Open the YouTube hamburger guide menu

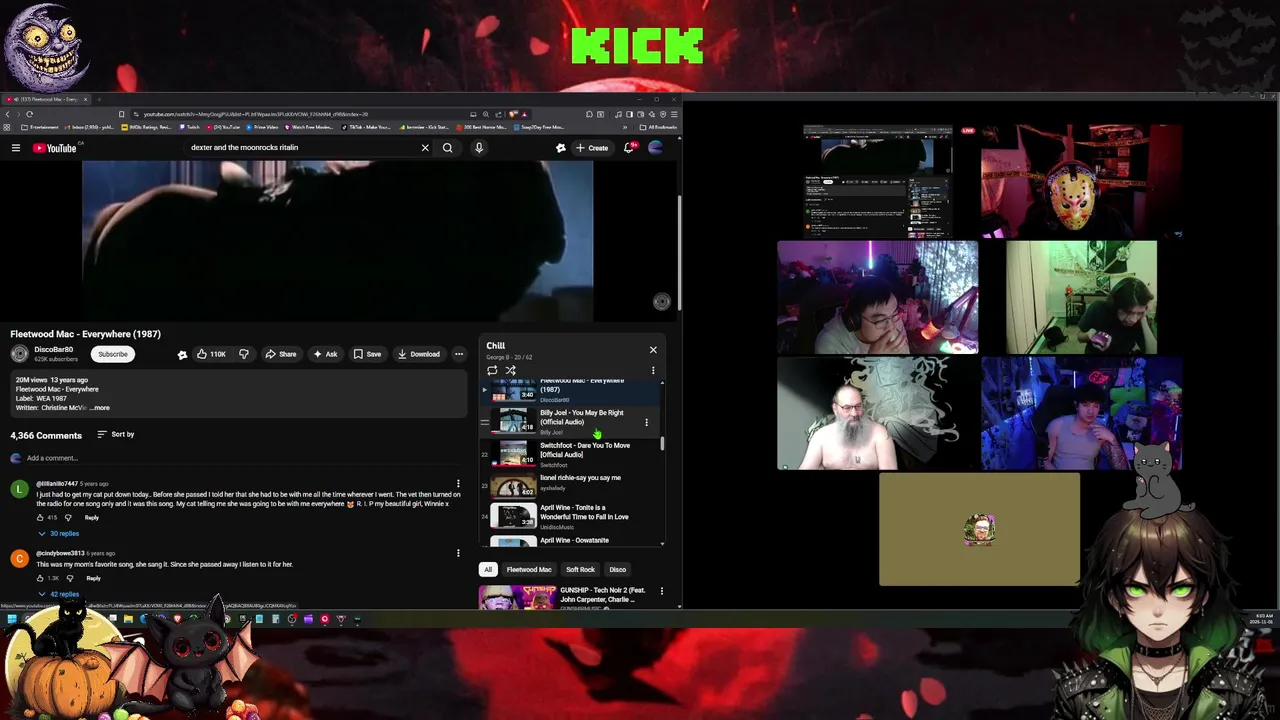[15, 148]
